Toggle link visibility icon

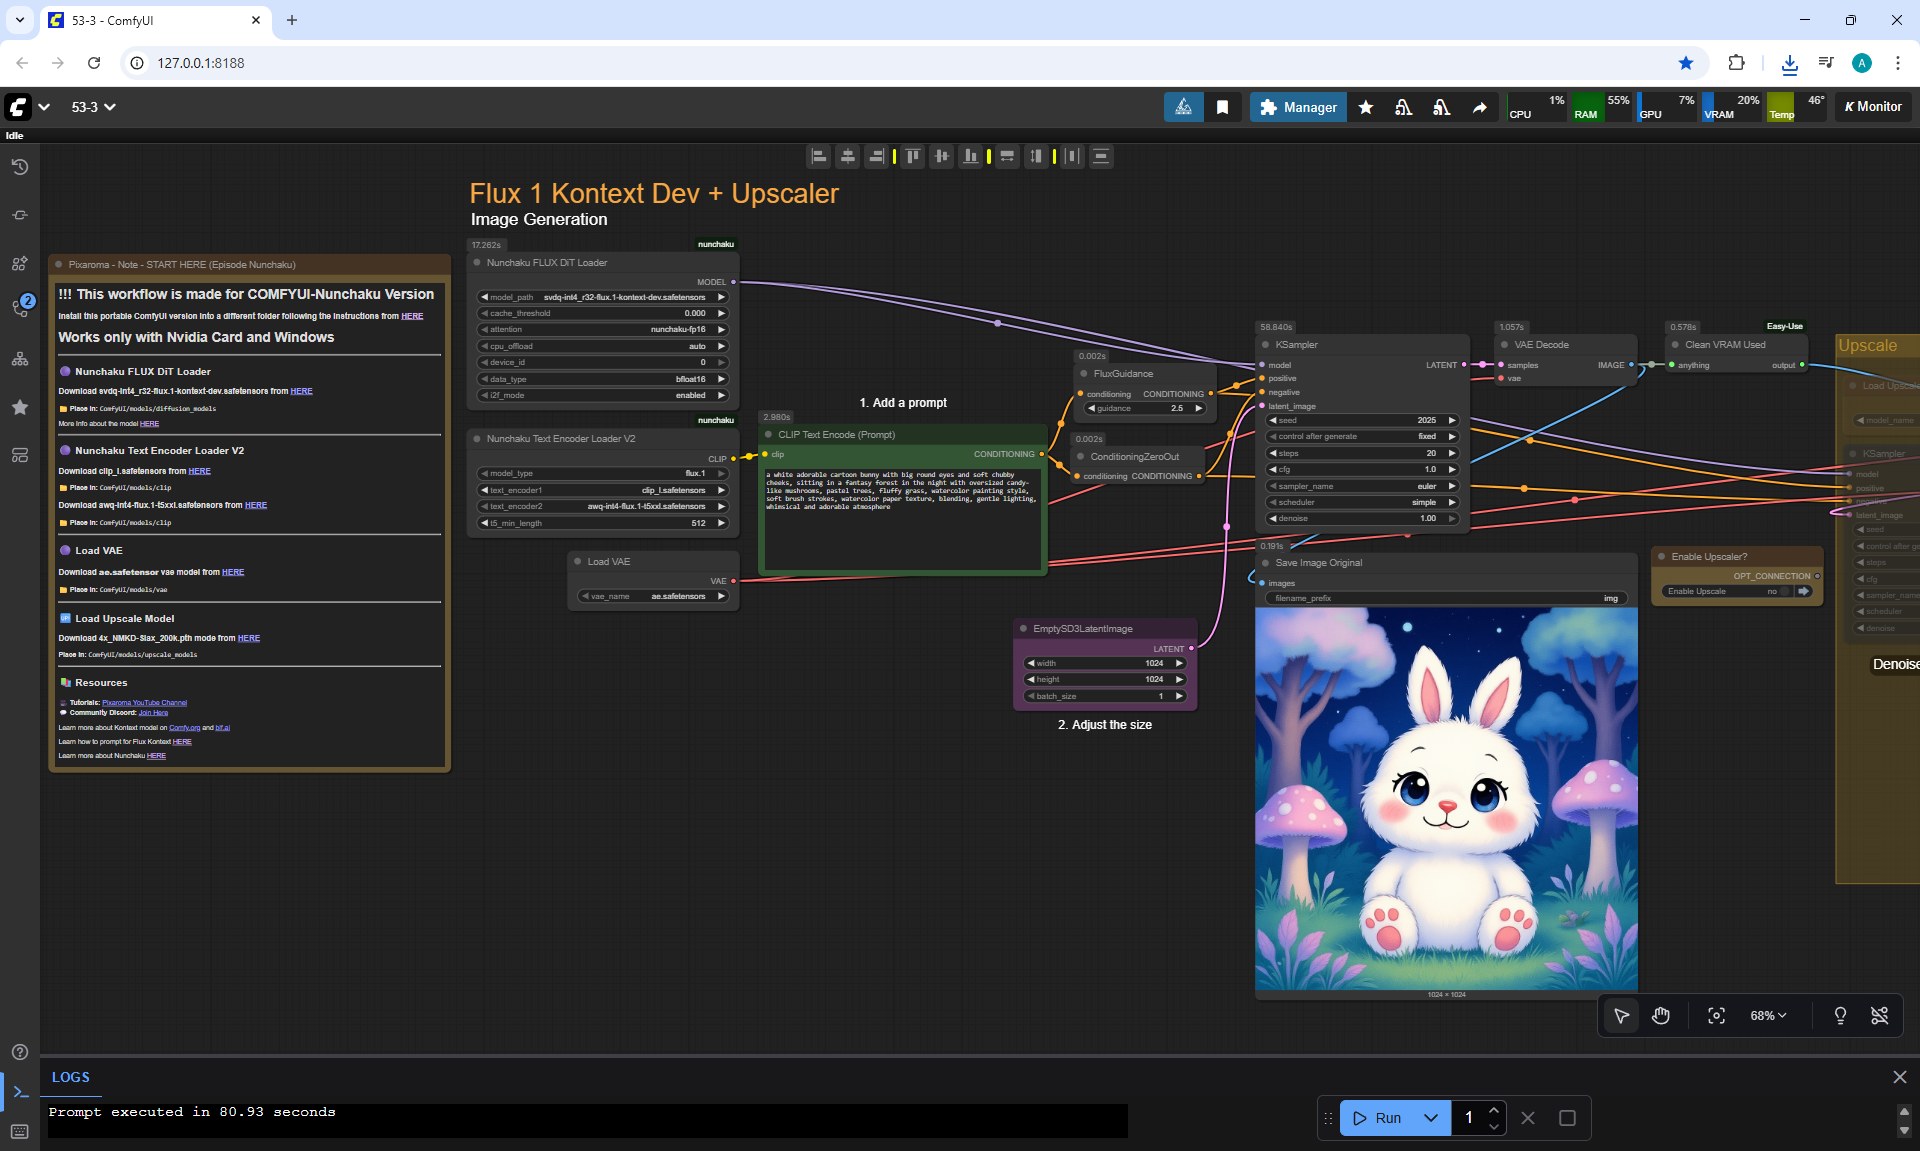(1879, 1016)
